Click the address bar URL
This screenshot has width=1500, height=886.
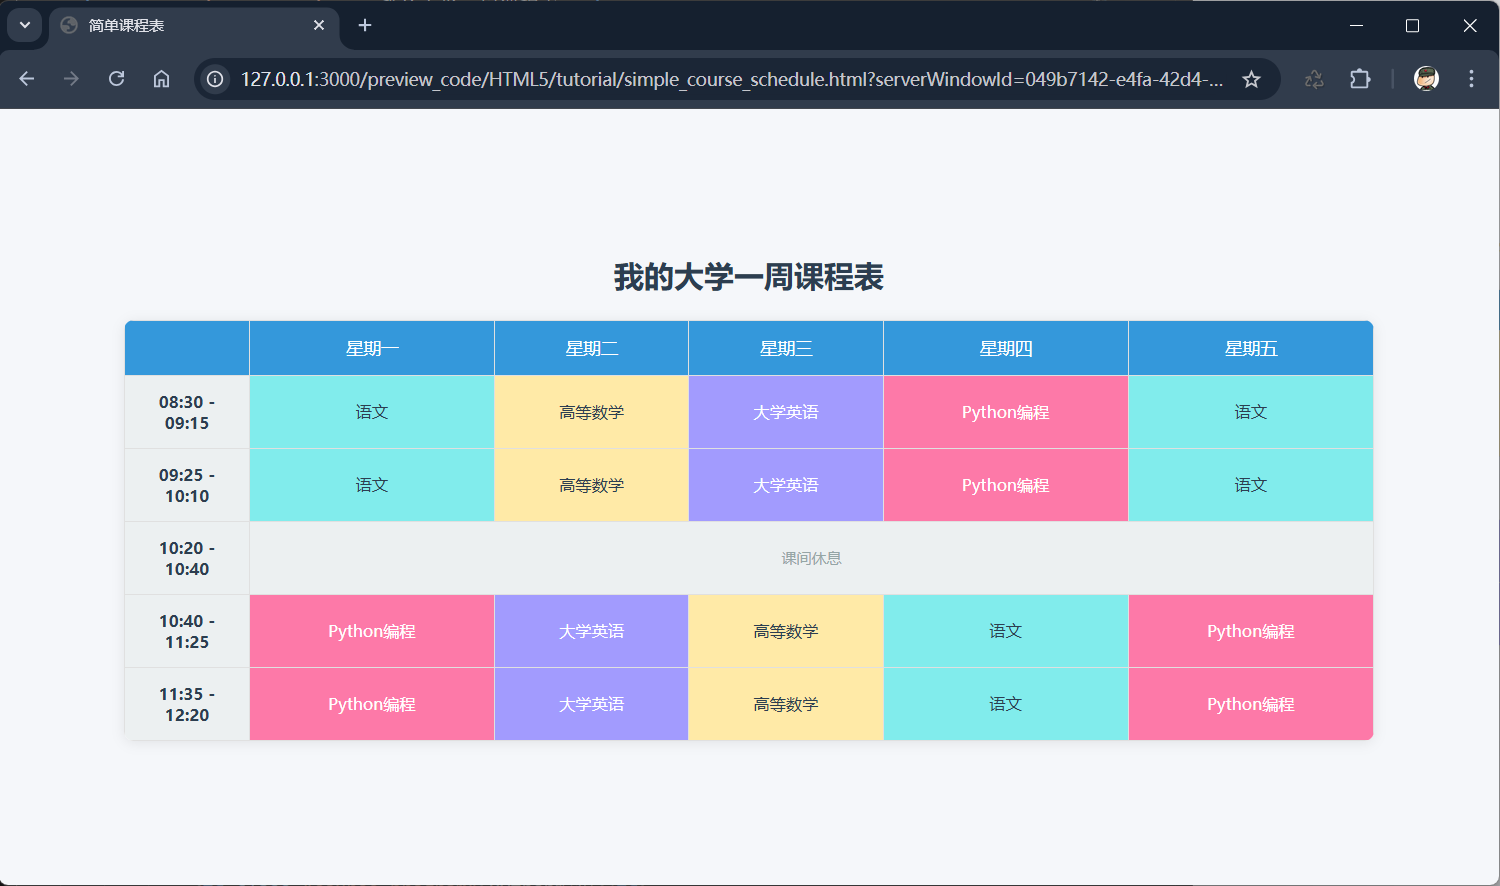pos(730,79)
